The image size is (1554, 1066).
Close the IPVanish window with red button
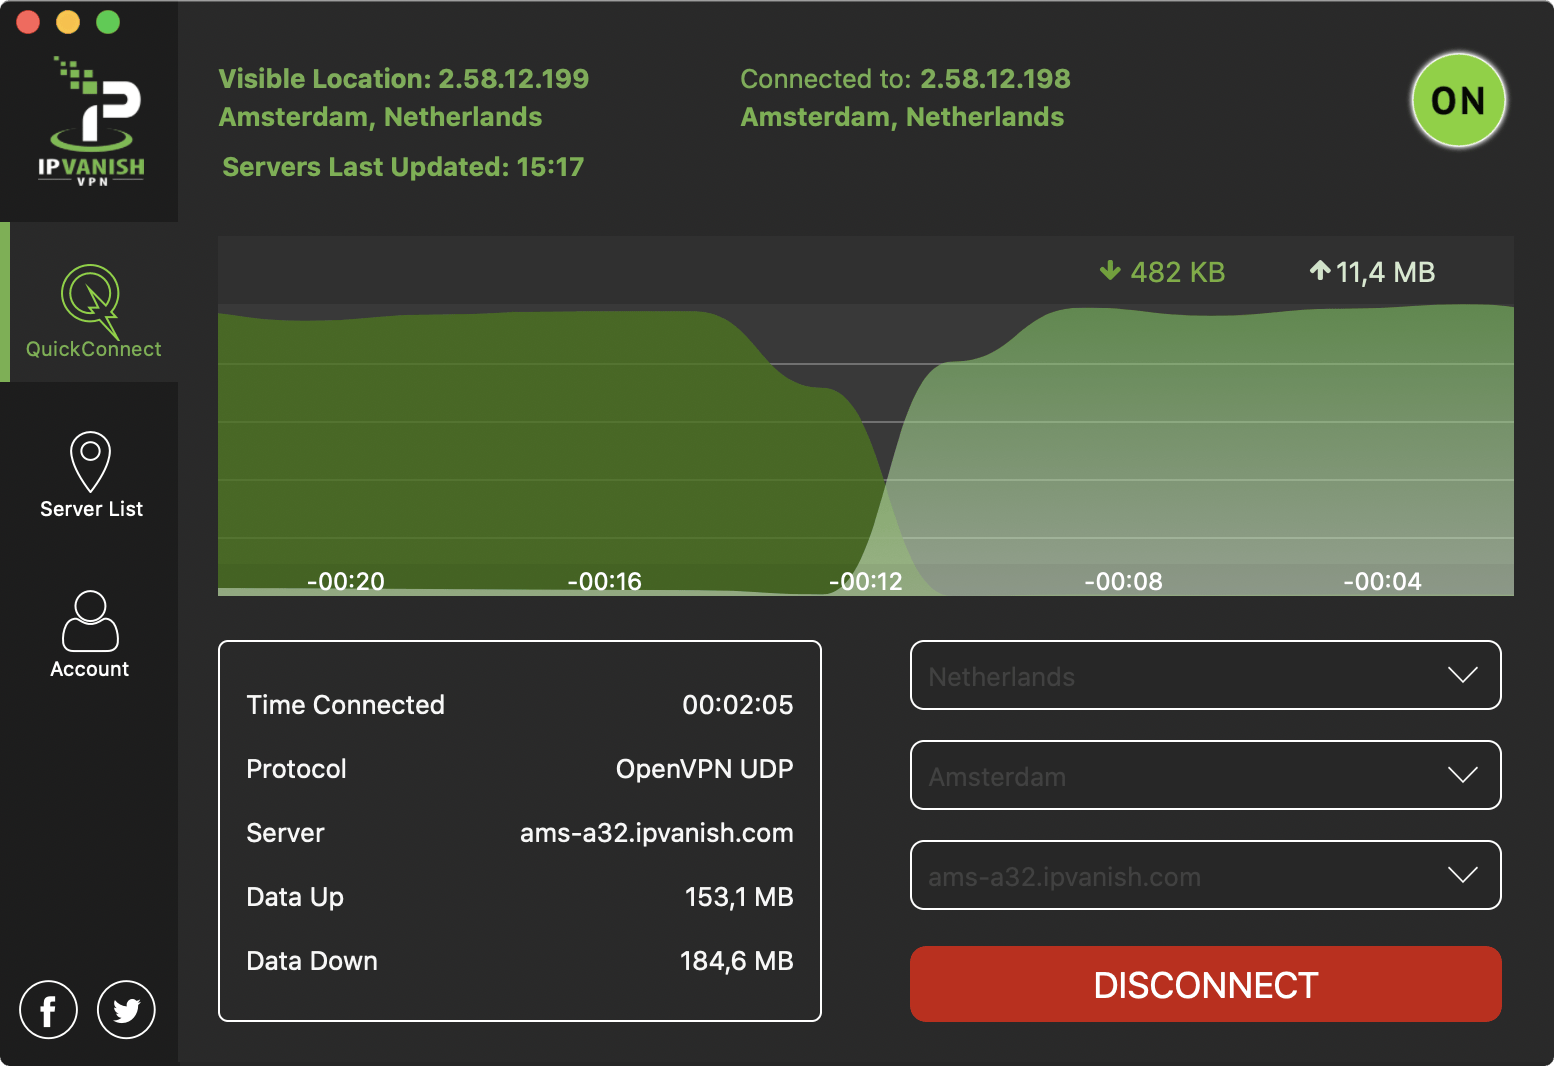point(28,22)
